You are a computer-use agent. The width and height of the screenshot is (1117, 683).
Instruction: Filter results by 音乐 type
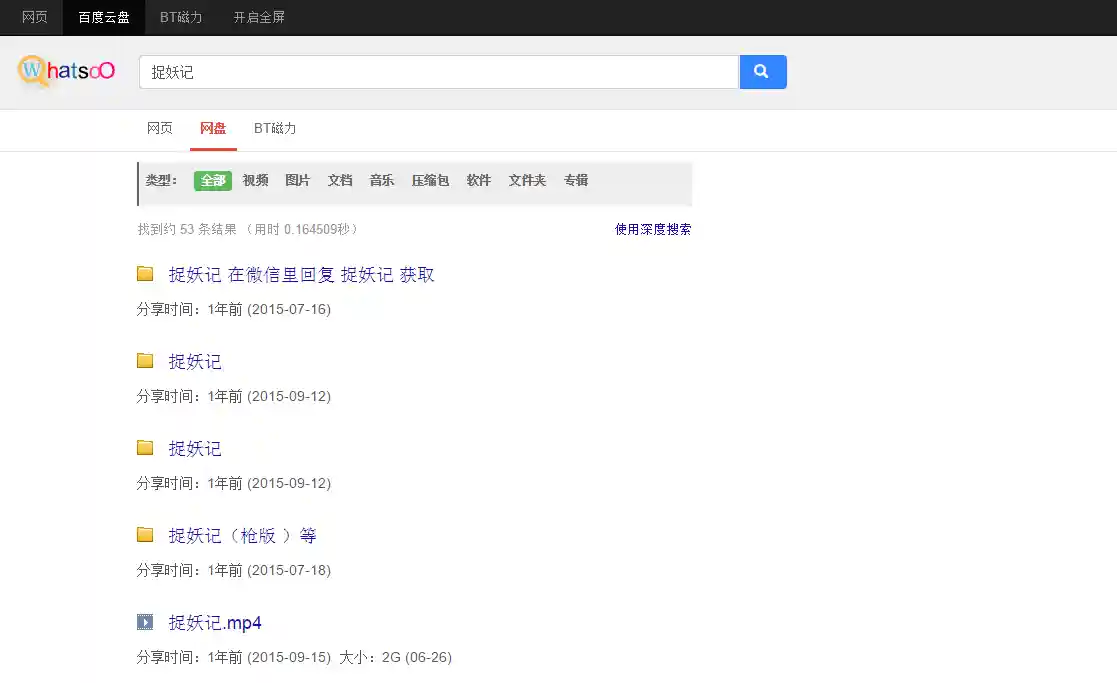pos(382,180)
